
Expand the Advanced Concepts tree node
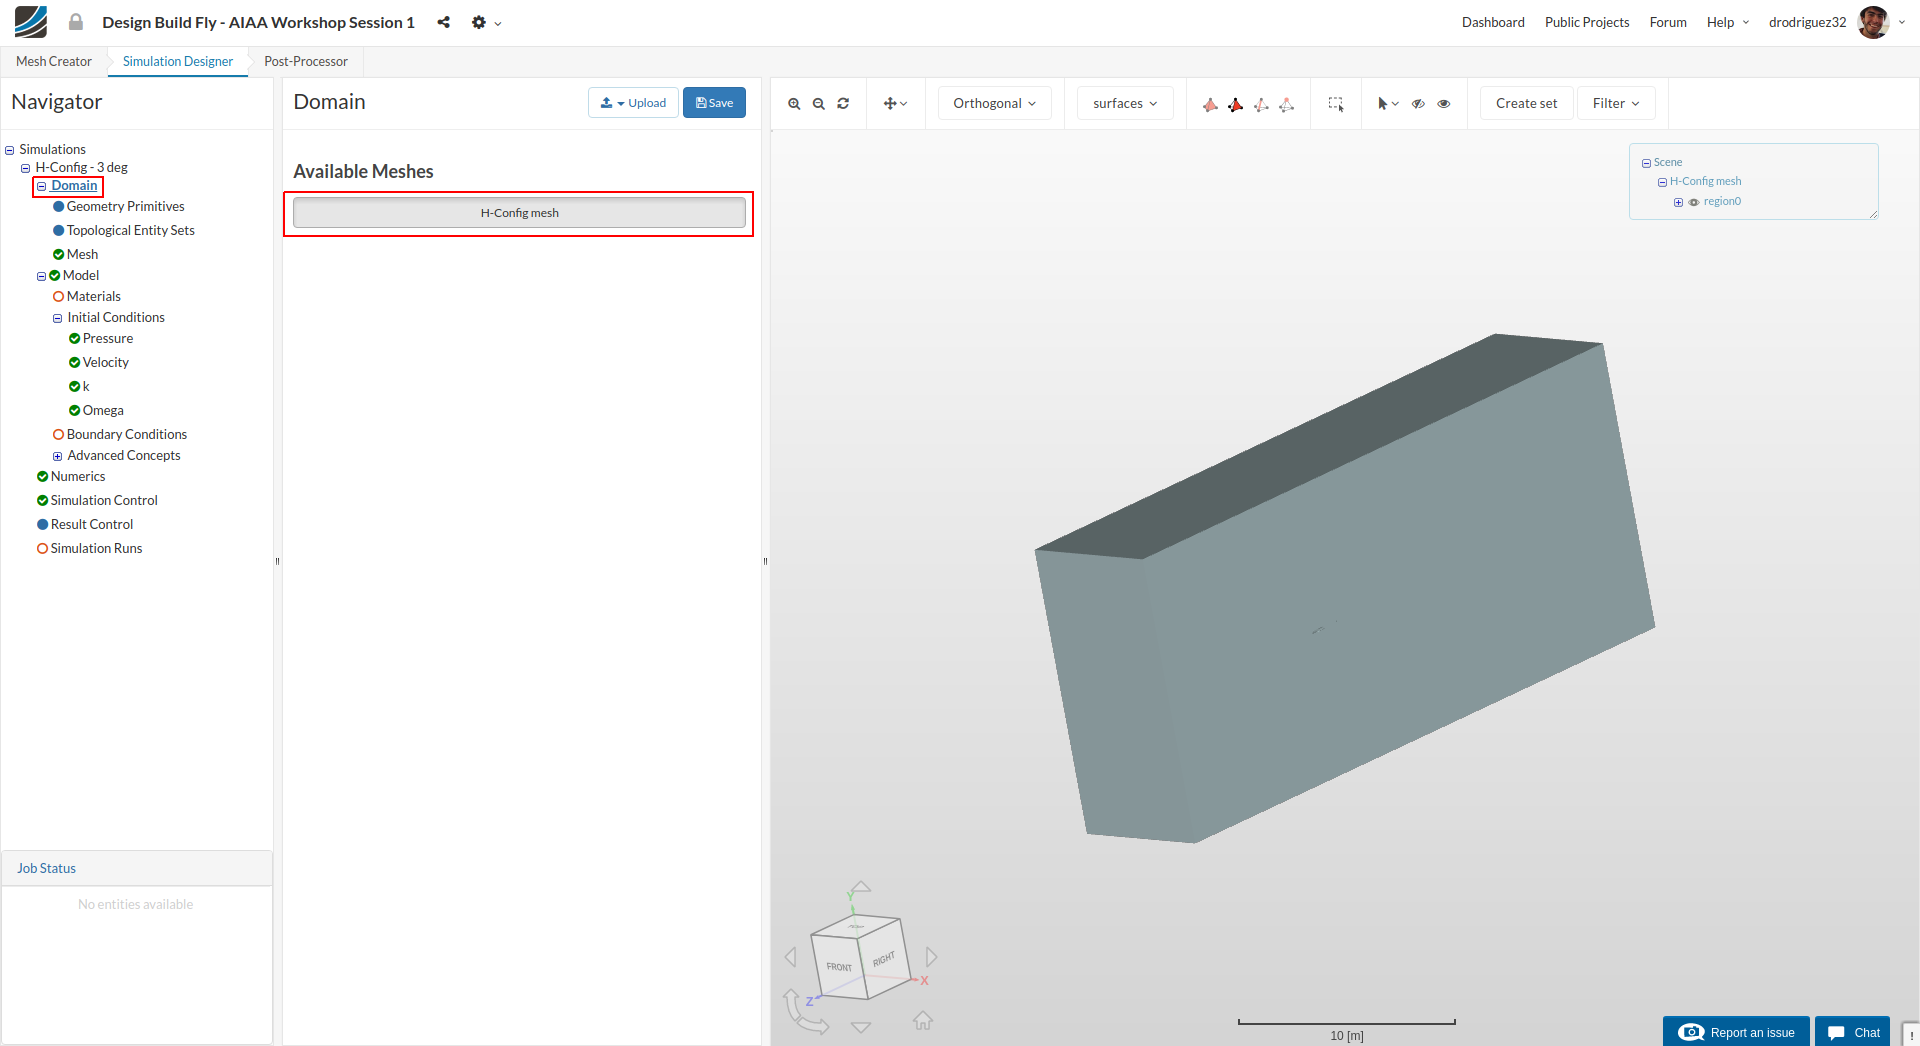tap(57, 456)
